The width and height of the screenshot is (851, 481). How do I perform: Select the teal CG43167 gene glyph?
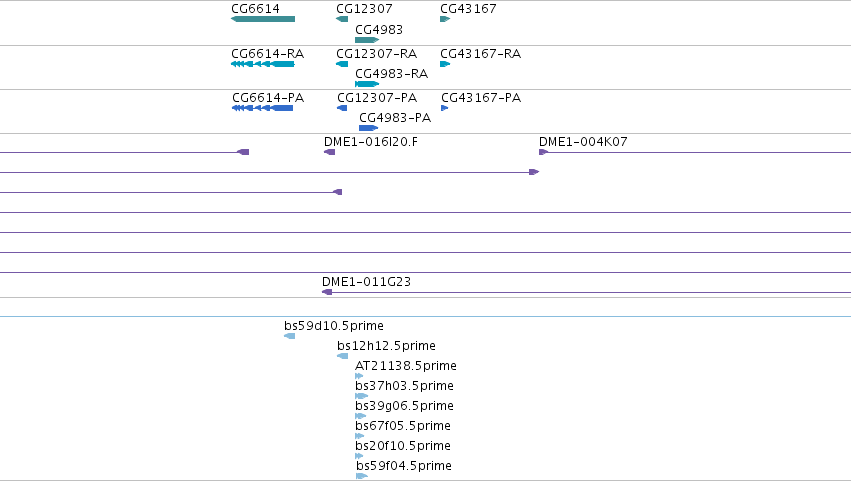(x=445, y=19)
